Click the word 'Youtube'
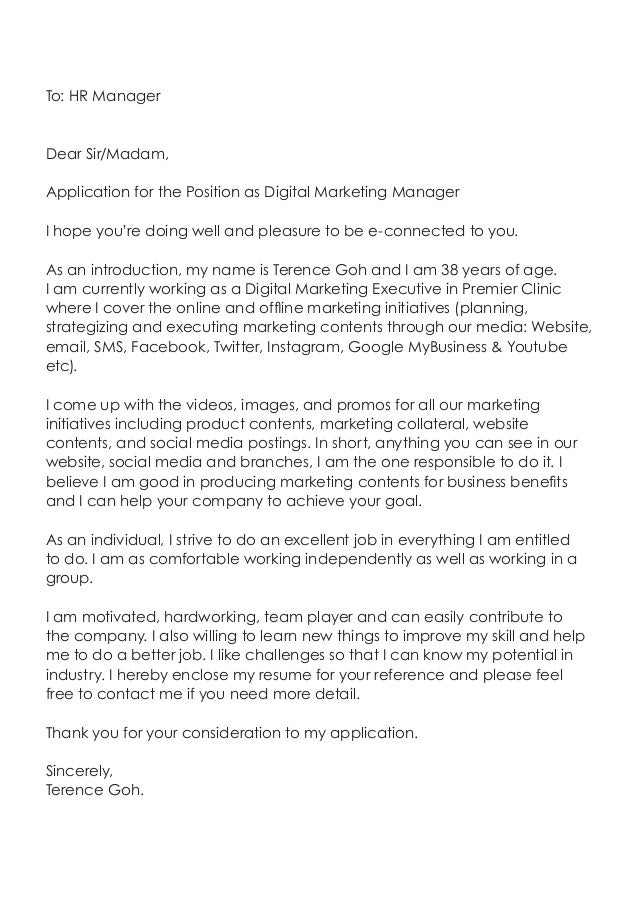The height and width of the screenshot is (903, 638). tap(537, 347)
